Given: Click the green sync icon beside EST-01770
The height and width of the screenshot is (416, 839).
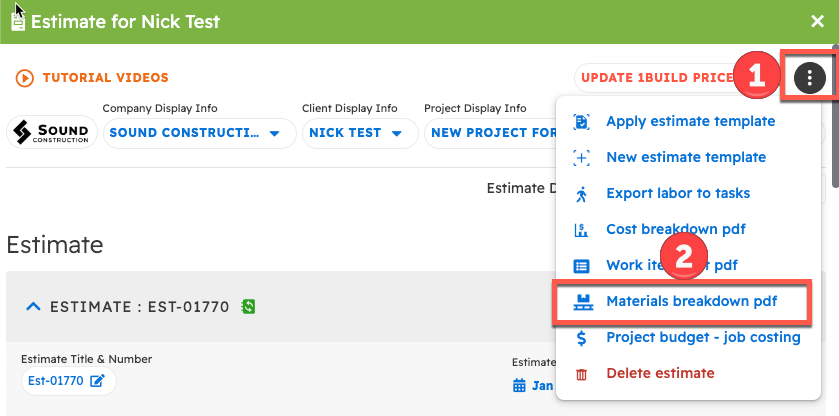Looking at the screenshot, I should tap(249, 306).
